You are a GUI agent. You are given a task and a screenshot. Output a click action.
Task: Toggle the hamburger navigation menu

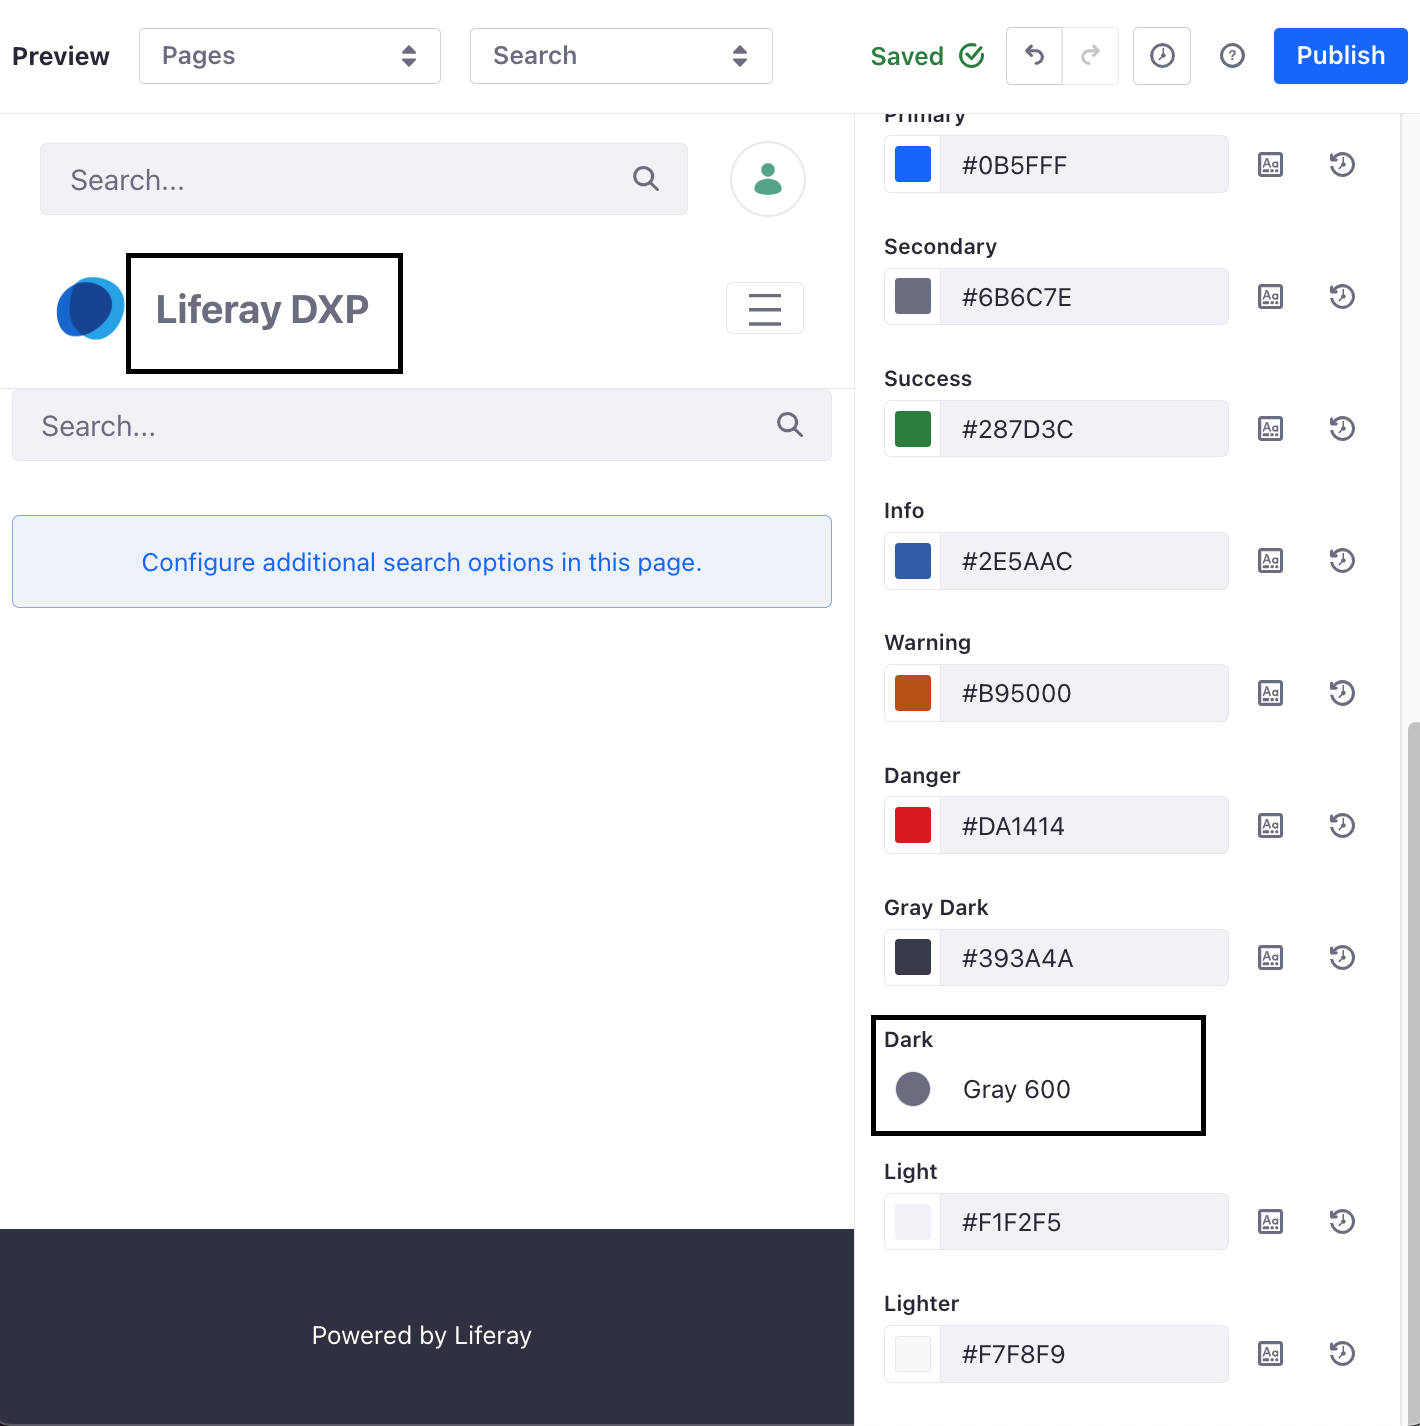coord(765,308)
